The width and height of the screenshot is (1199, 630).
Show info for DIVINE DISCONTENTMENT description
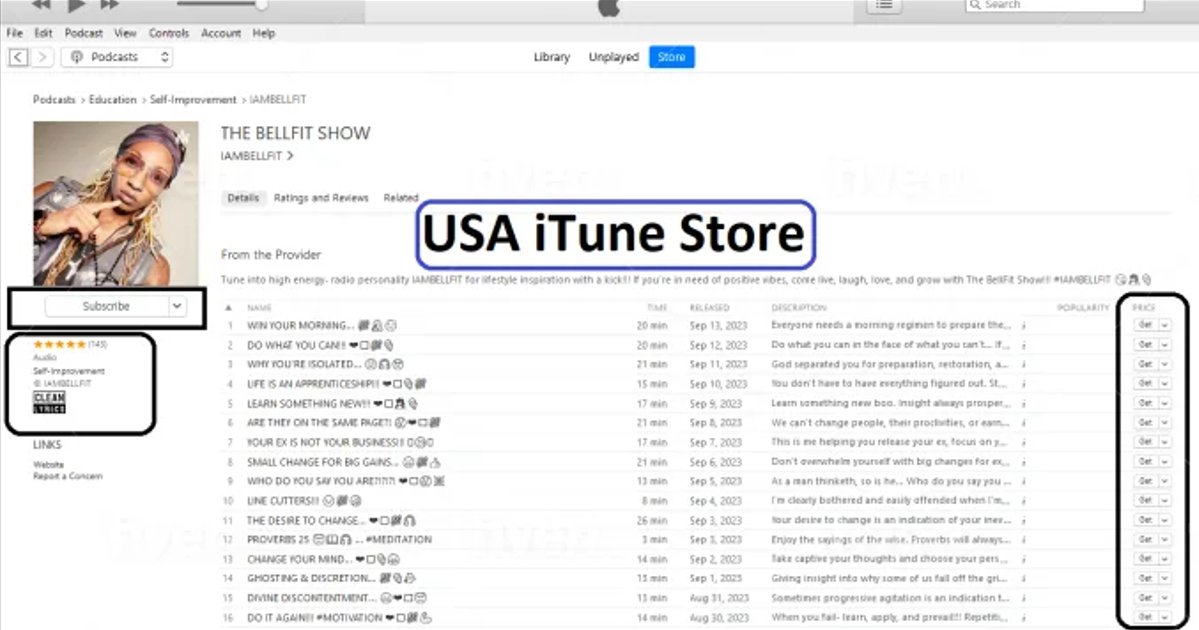coord(1024,599)
